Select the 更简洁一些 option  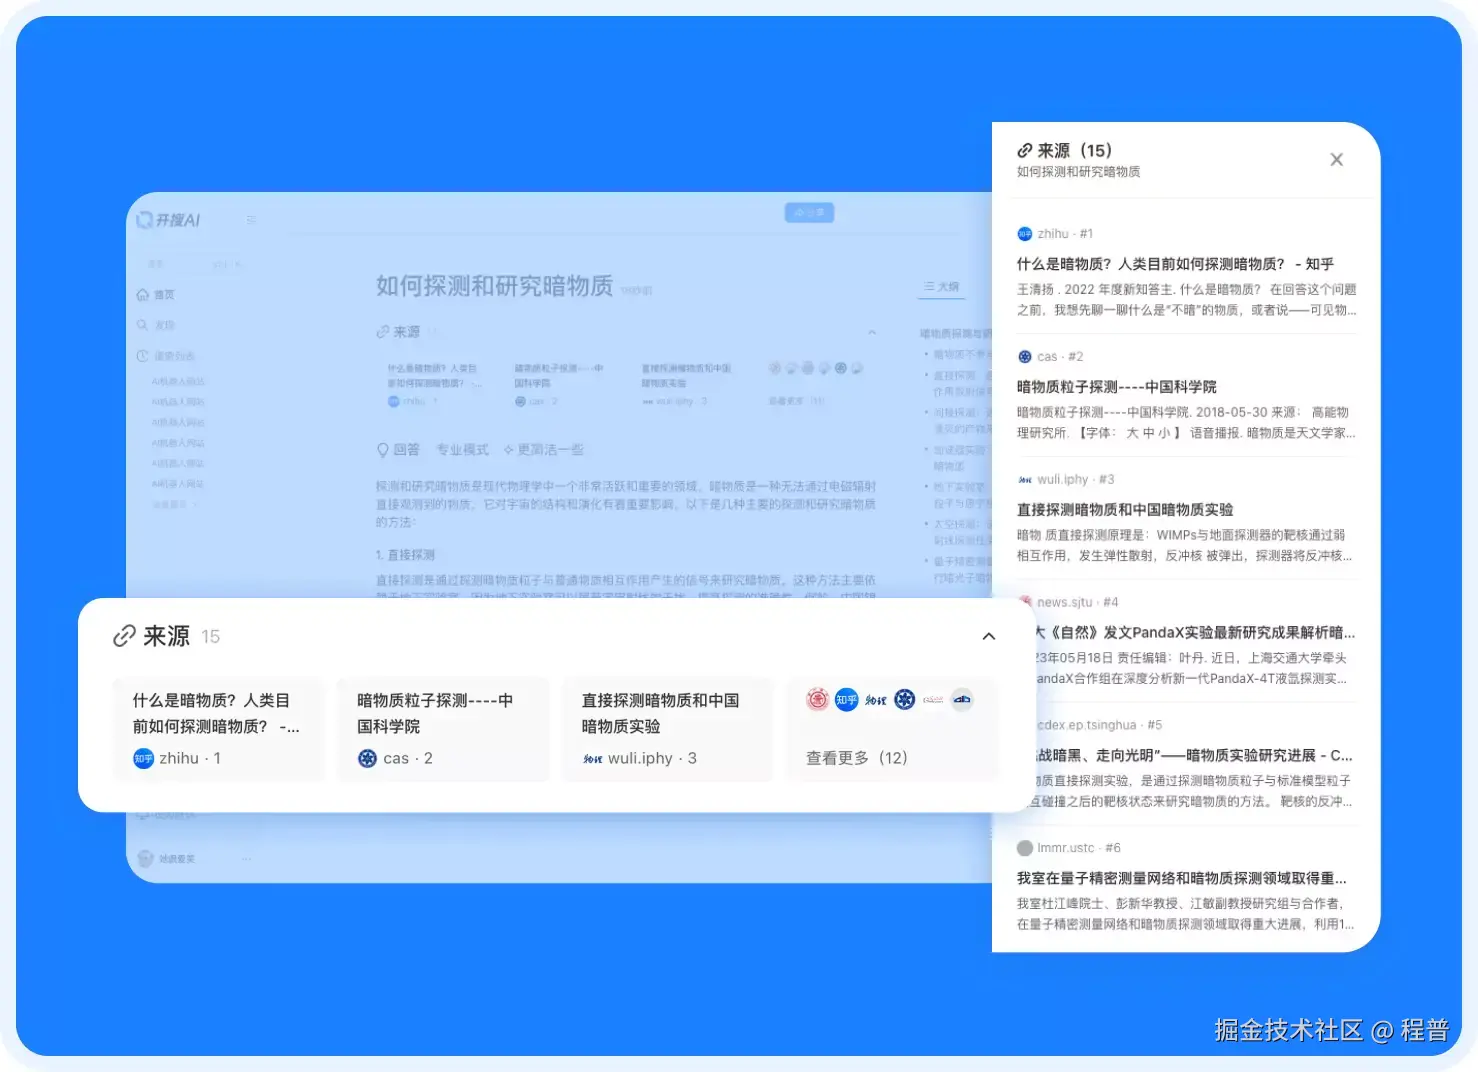coord(553,449)
